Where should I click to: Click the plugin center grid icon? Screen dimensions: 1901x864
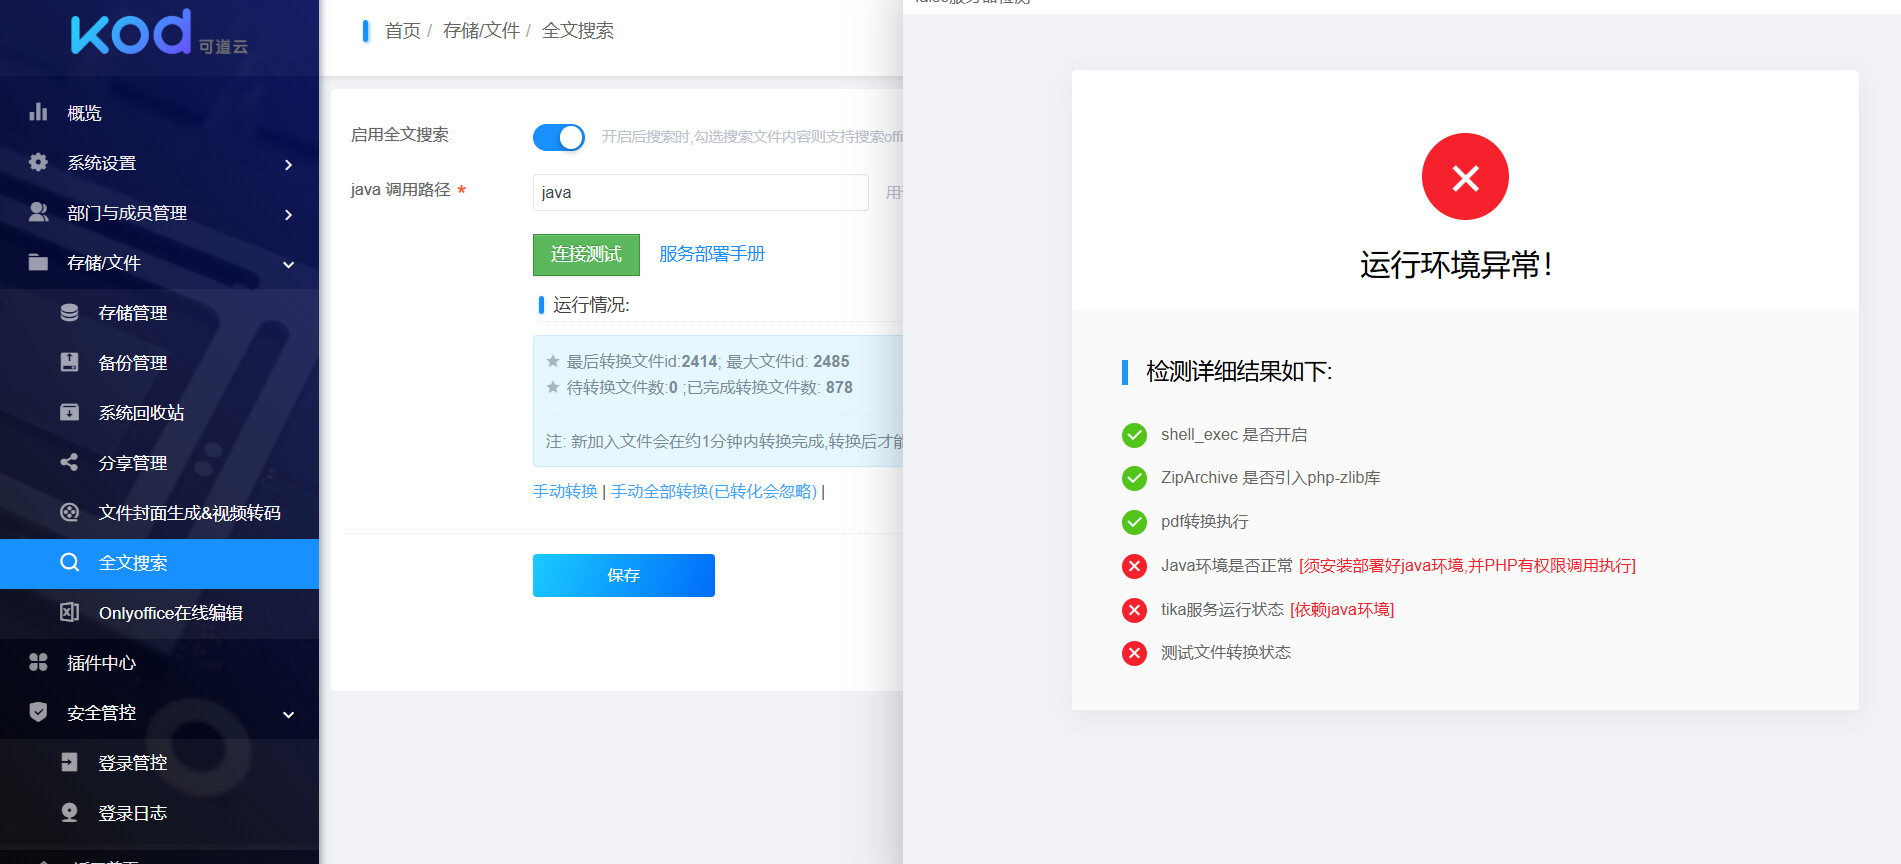coord(38,662)
